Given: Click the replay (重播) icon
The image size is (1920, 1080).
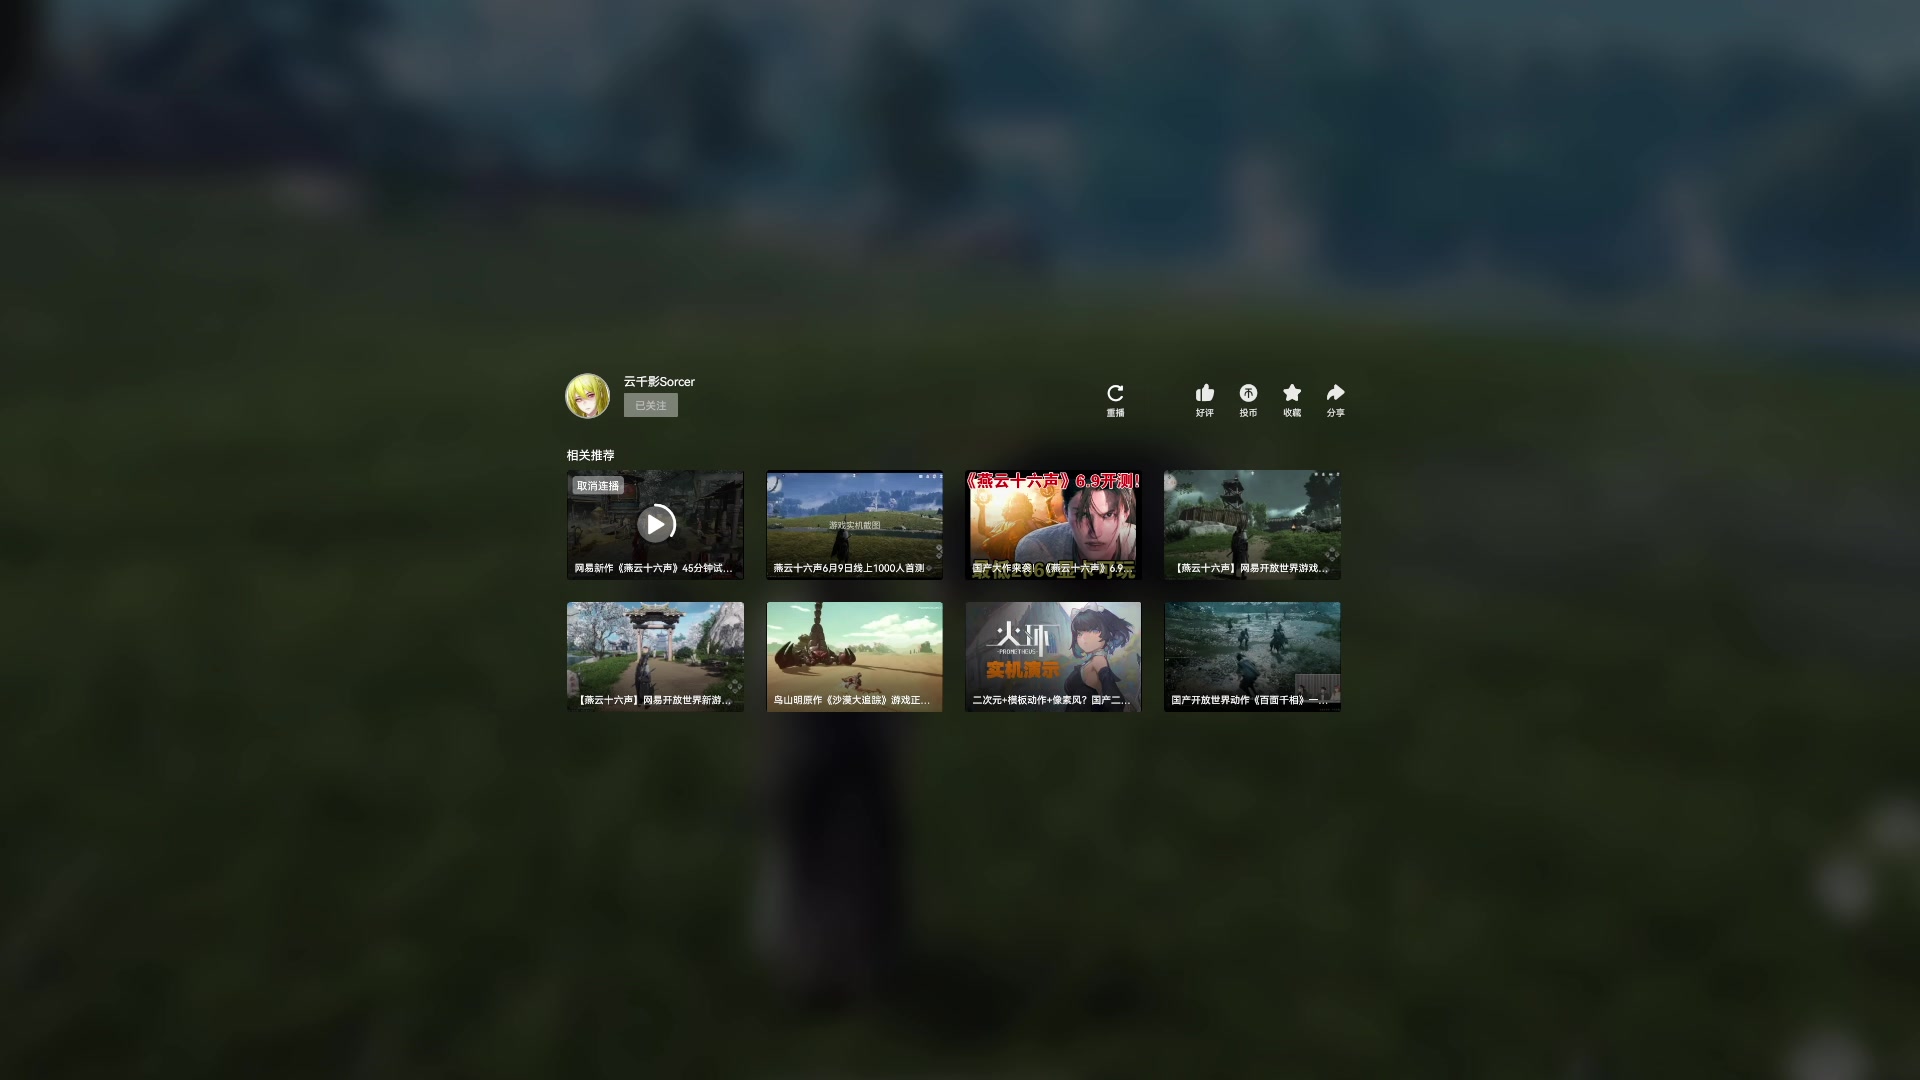Looking at the screenshot, I should click(1115, 393).
